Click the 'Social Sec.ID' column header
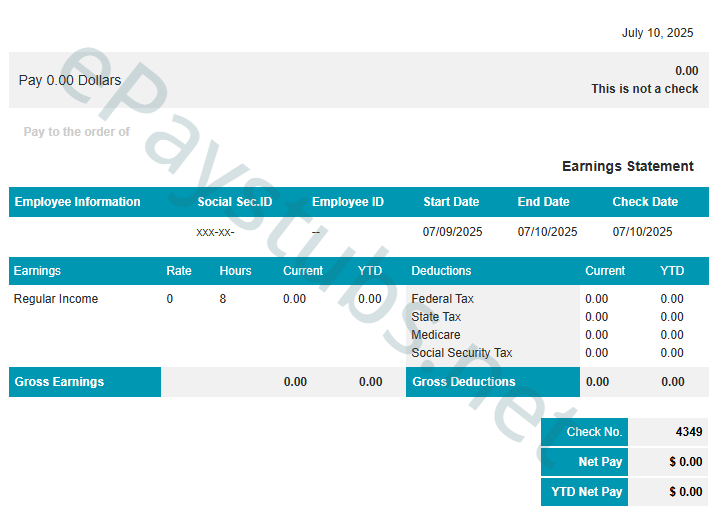The image size is (719, 528). point(235,202)
